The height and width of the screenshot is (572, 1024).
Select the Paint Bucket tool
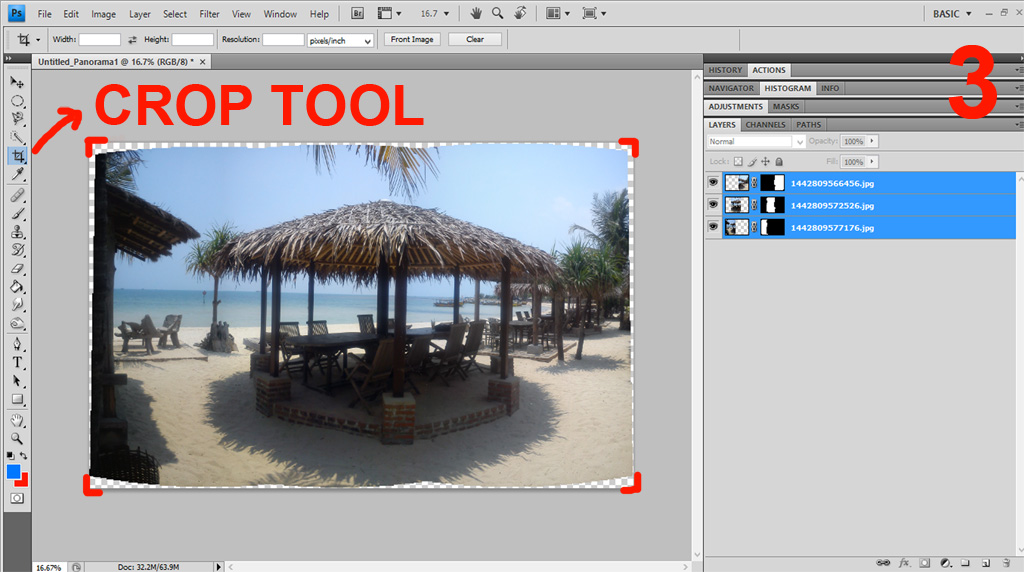click(17, 287)
